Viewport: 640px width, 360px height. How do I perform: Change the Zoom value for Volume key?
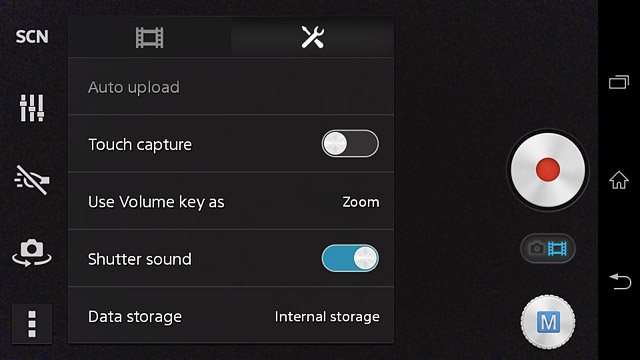click(361, 202)
